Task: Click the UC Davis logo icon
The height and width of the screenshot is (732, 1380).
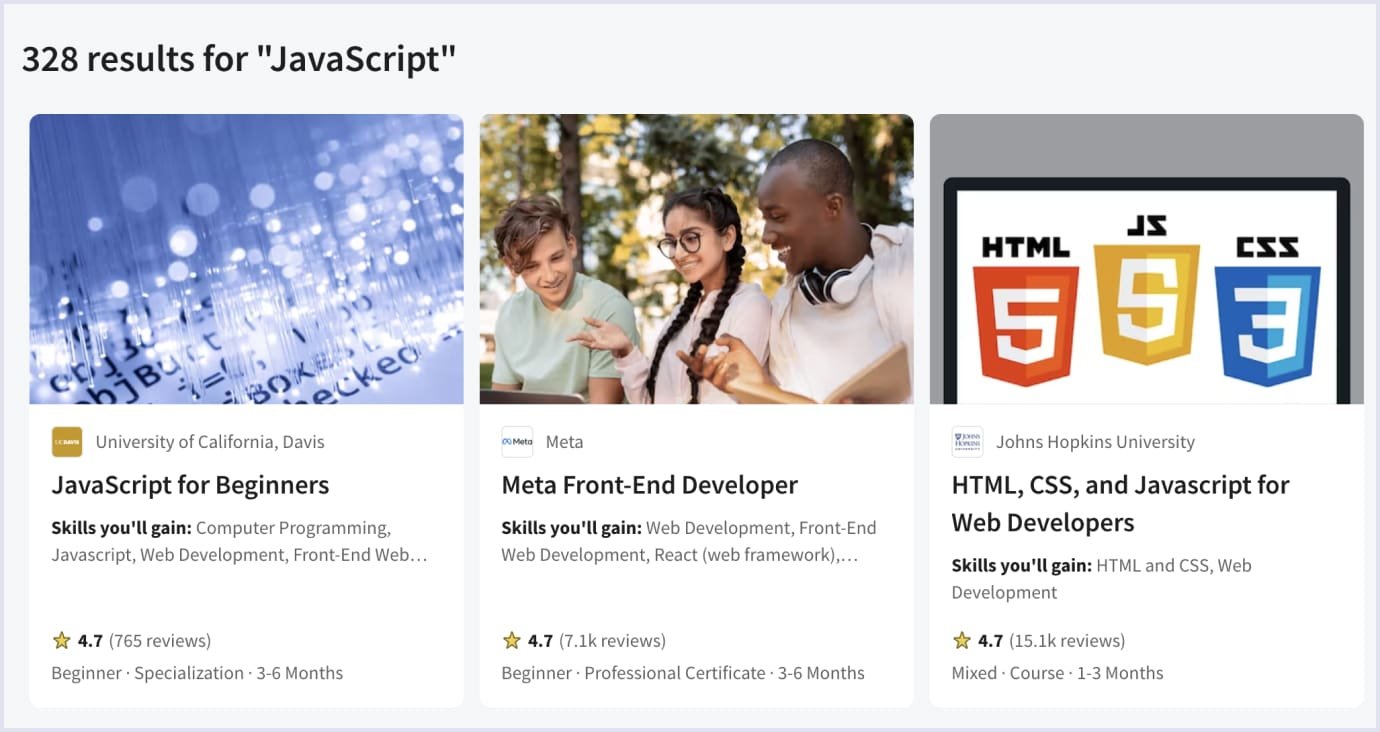Action: coord(67,442)
